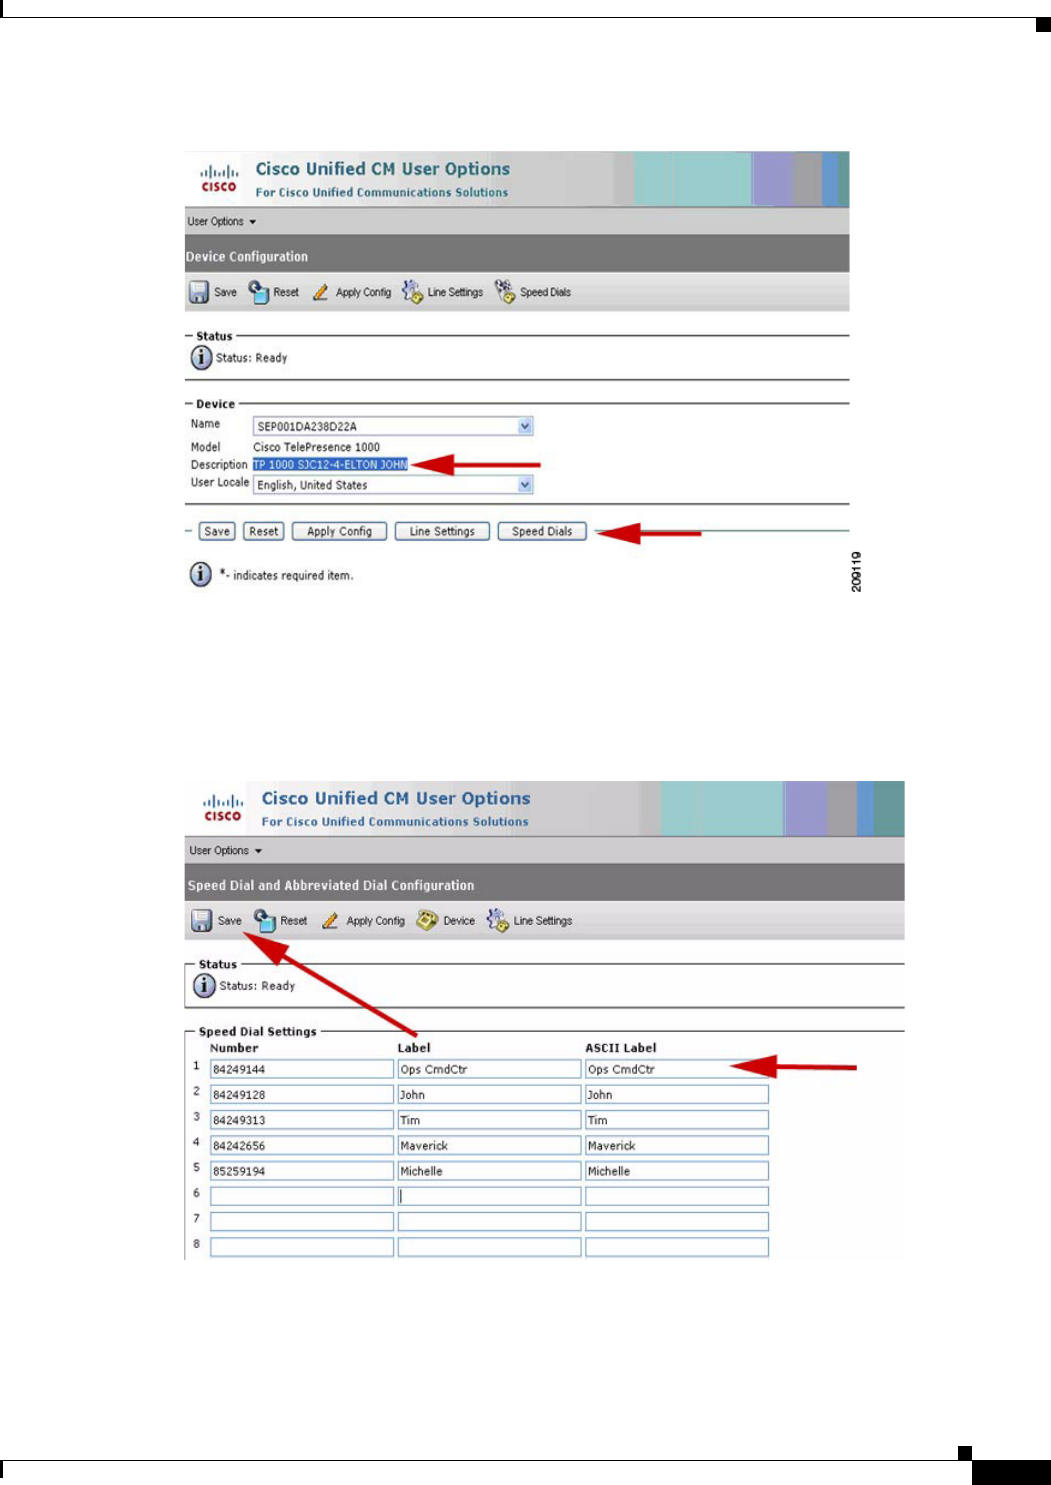Click speed dial 2 Number field 84249128
This screenshot has width=1051, height=1485.
coord(302,1095)
